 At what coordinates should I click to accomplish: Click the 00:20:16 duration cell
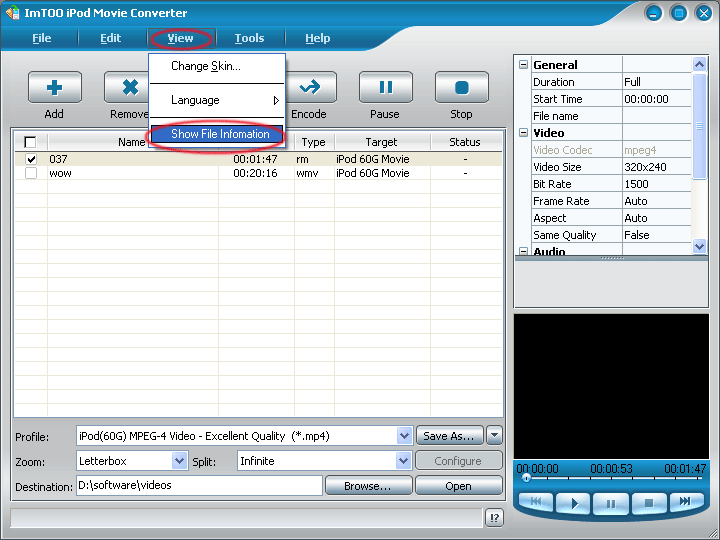tap(255, 173)
